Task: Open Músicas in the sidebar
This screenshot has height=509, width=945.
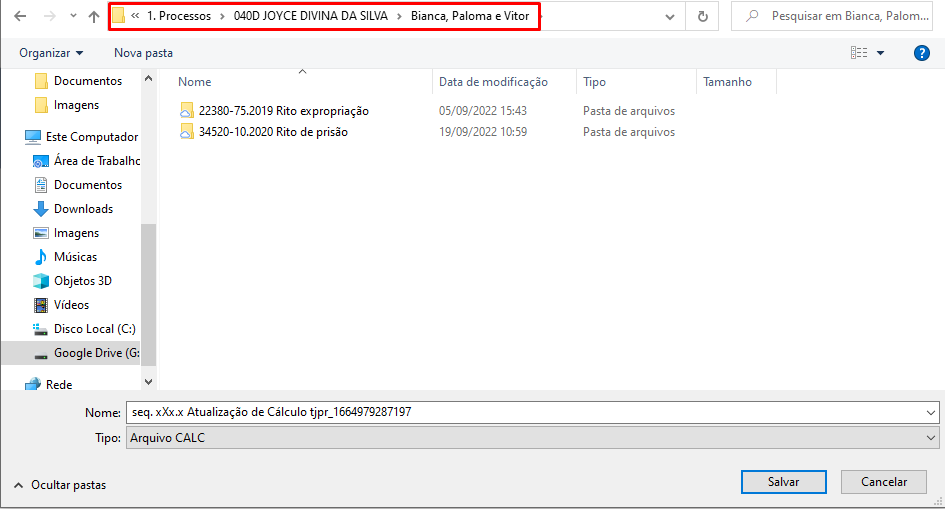Action: 75,257
